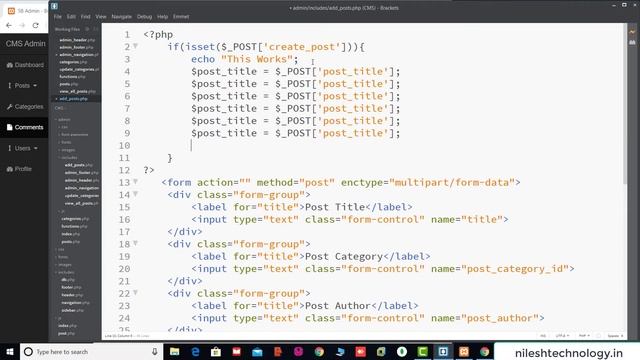Go forward in the browser window
Viewport: 640px width, 360px height.
click(22, 25)
